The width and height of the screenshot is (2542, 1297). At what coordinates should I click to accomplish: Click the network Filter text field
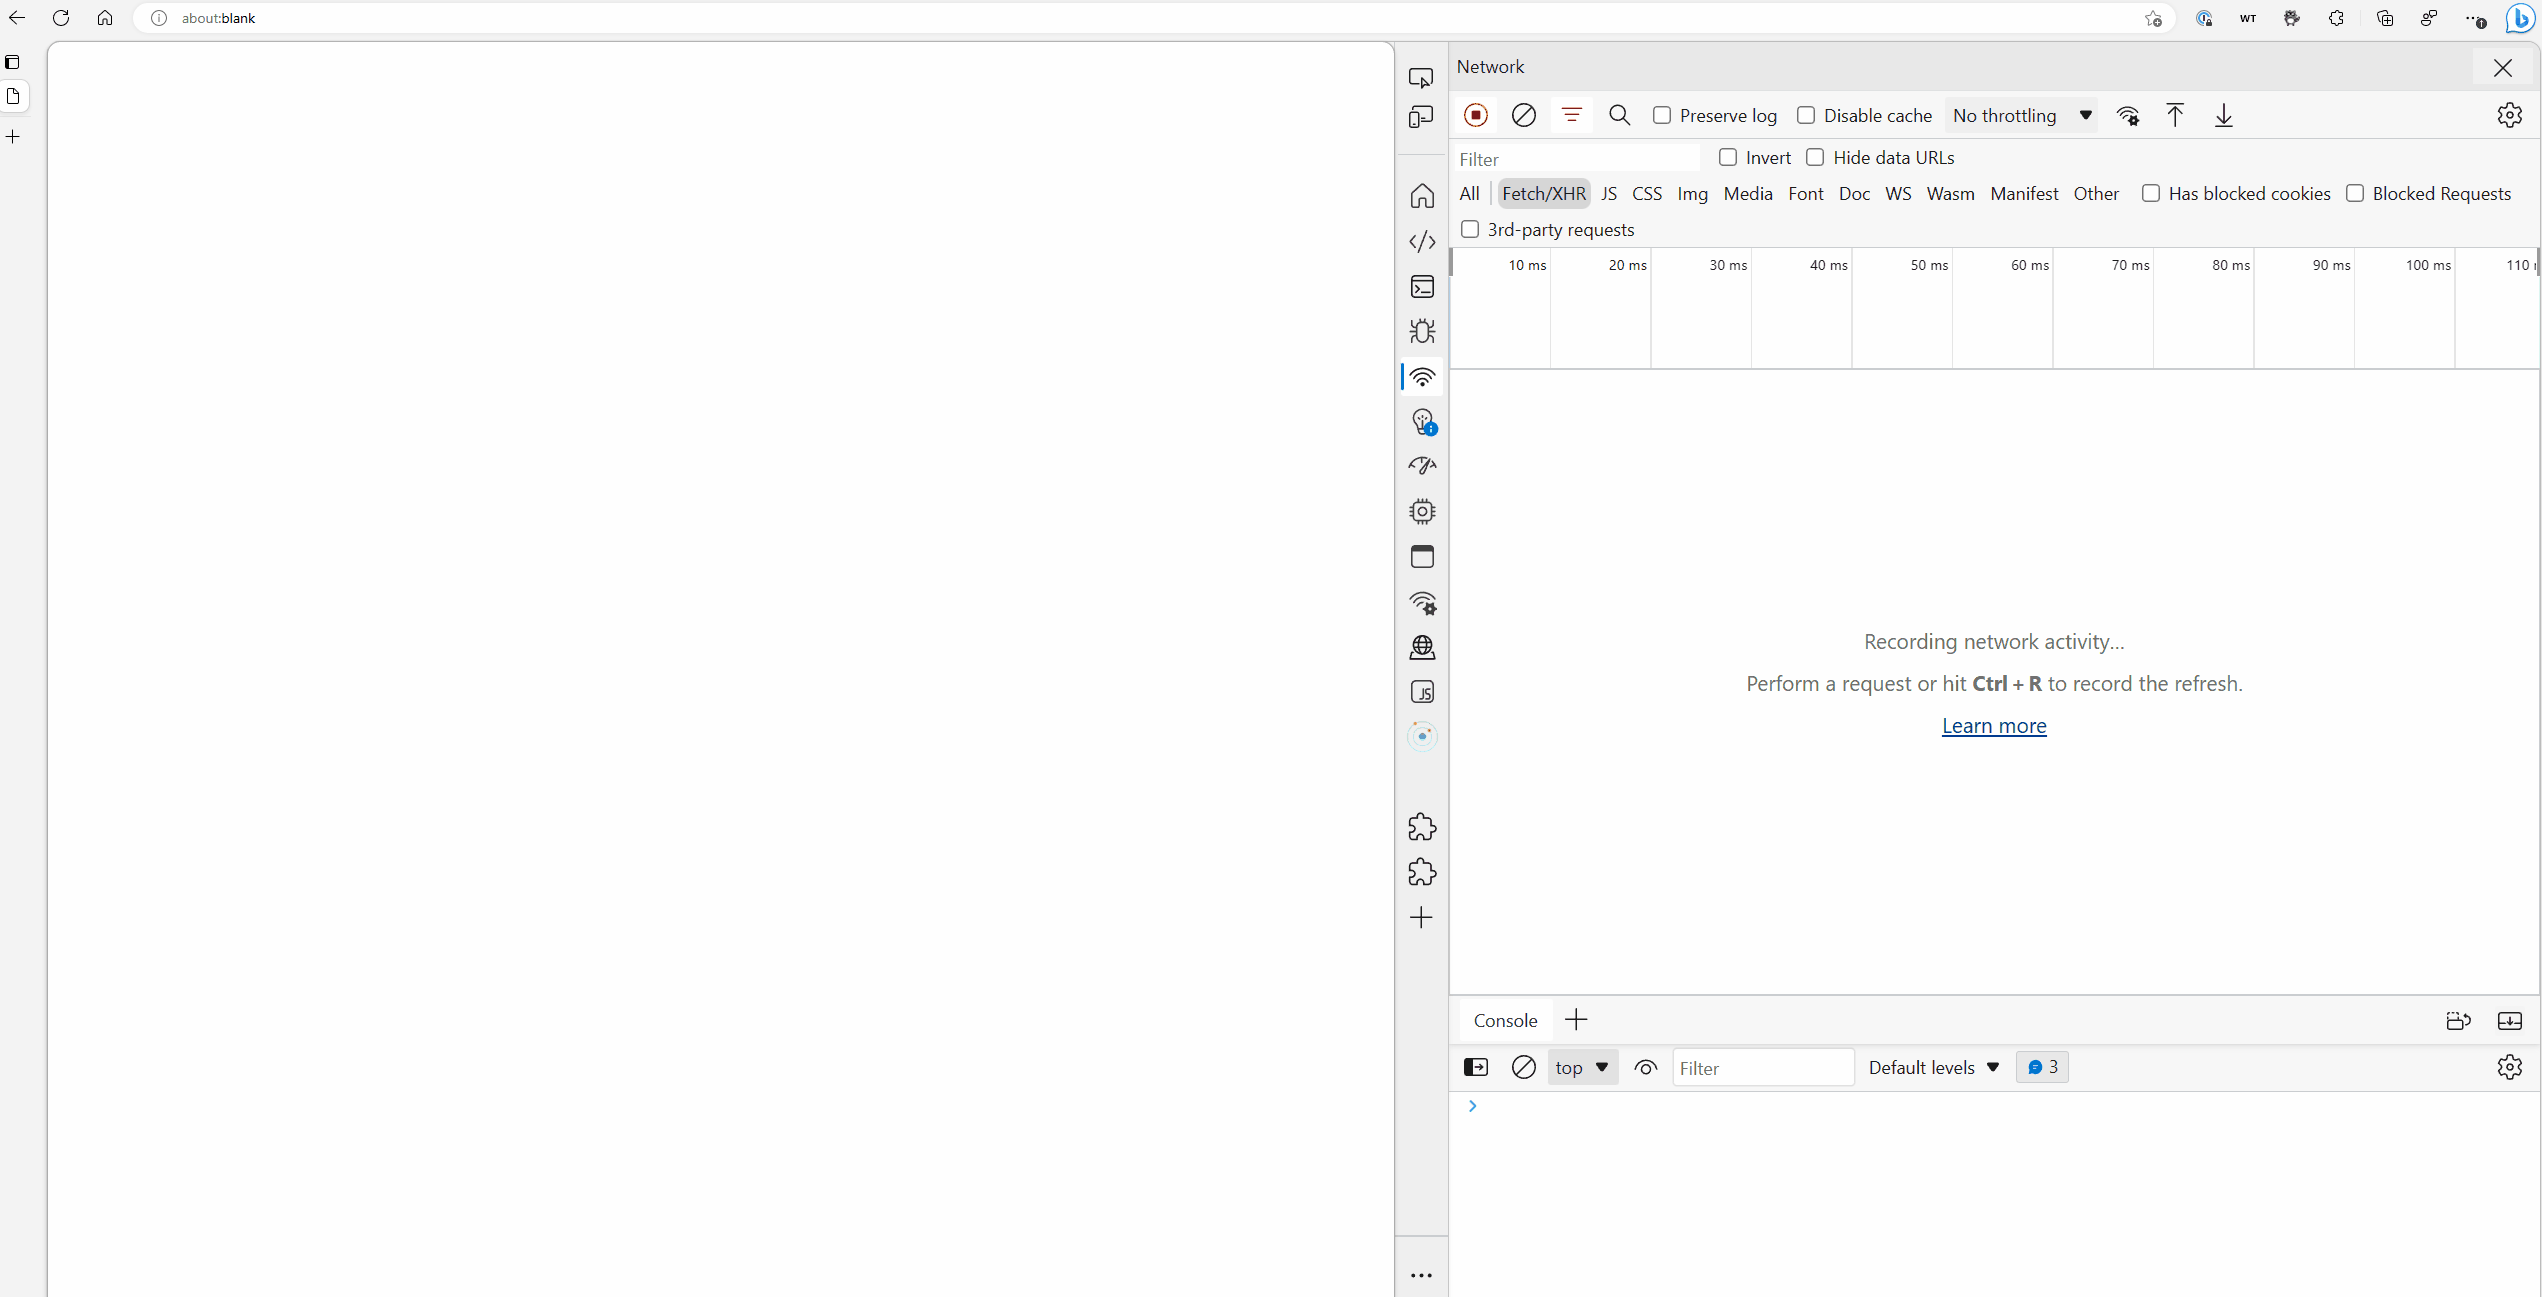[1575, 159]
